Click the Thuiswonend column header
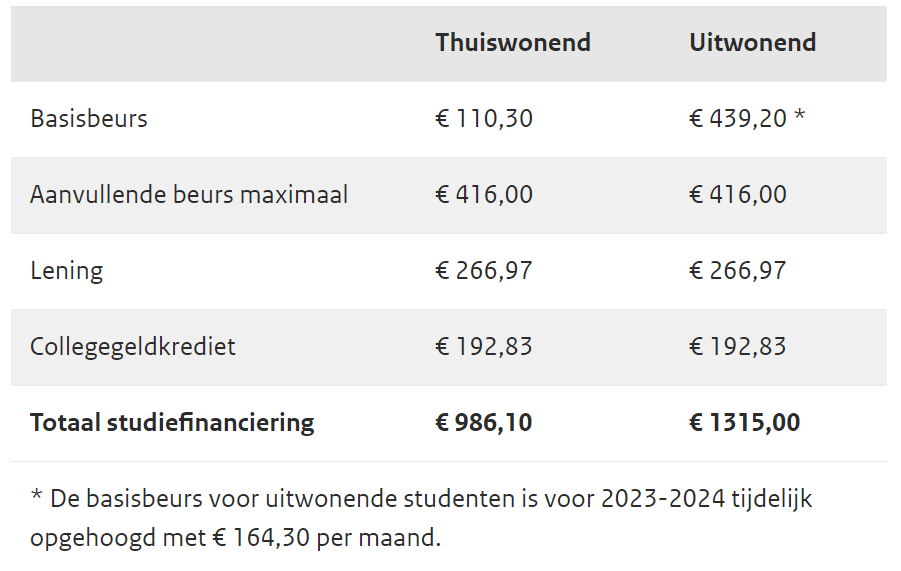The width and height of the screenshot is (901, 571). pos(512,43)
